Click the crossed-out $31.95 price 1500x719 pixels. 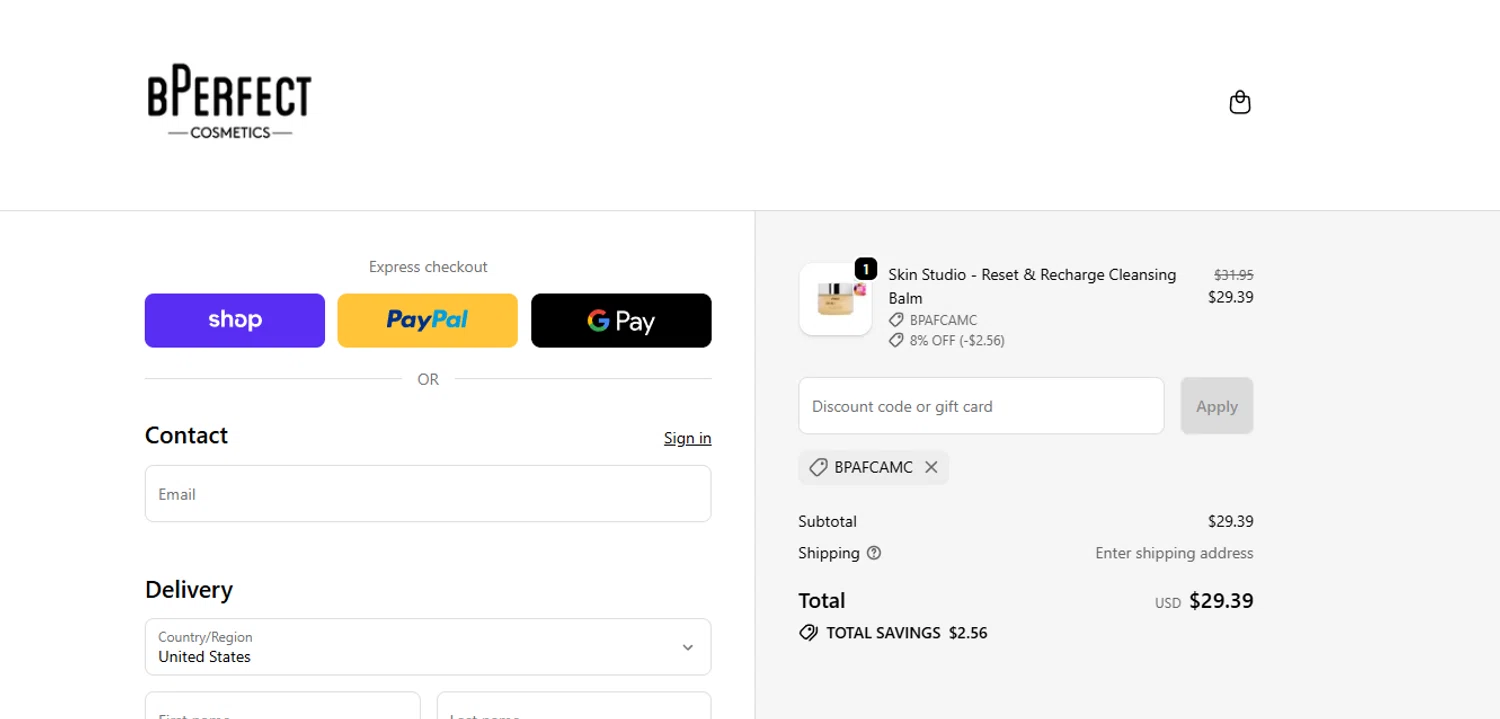(1234, 275)
